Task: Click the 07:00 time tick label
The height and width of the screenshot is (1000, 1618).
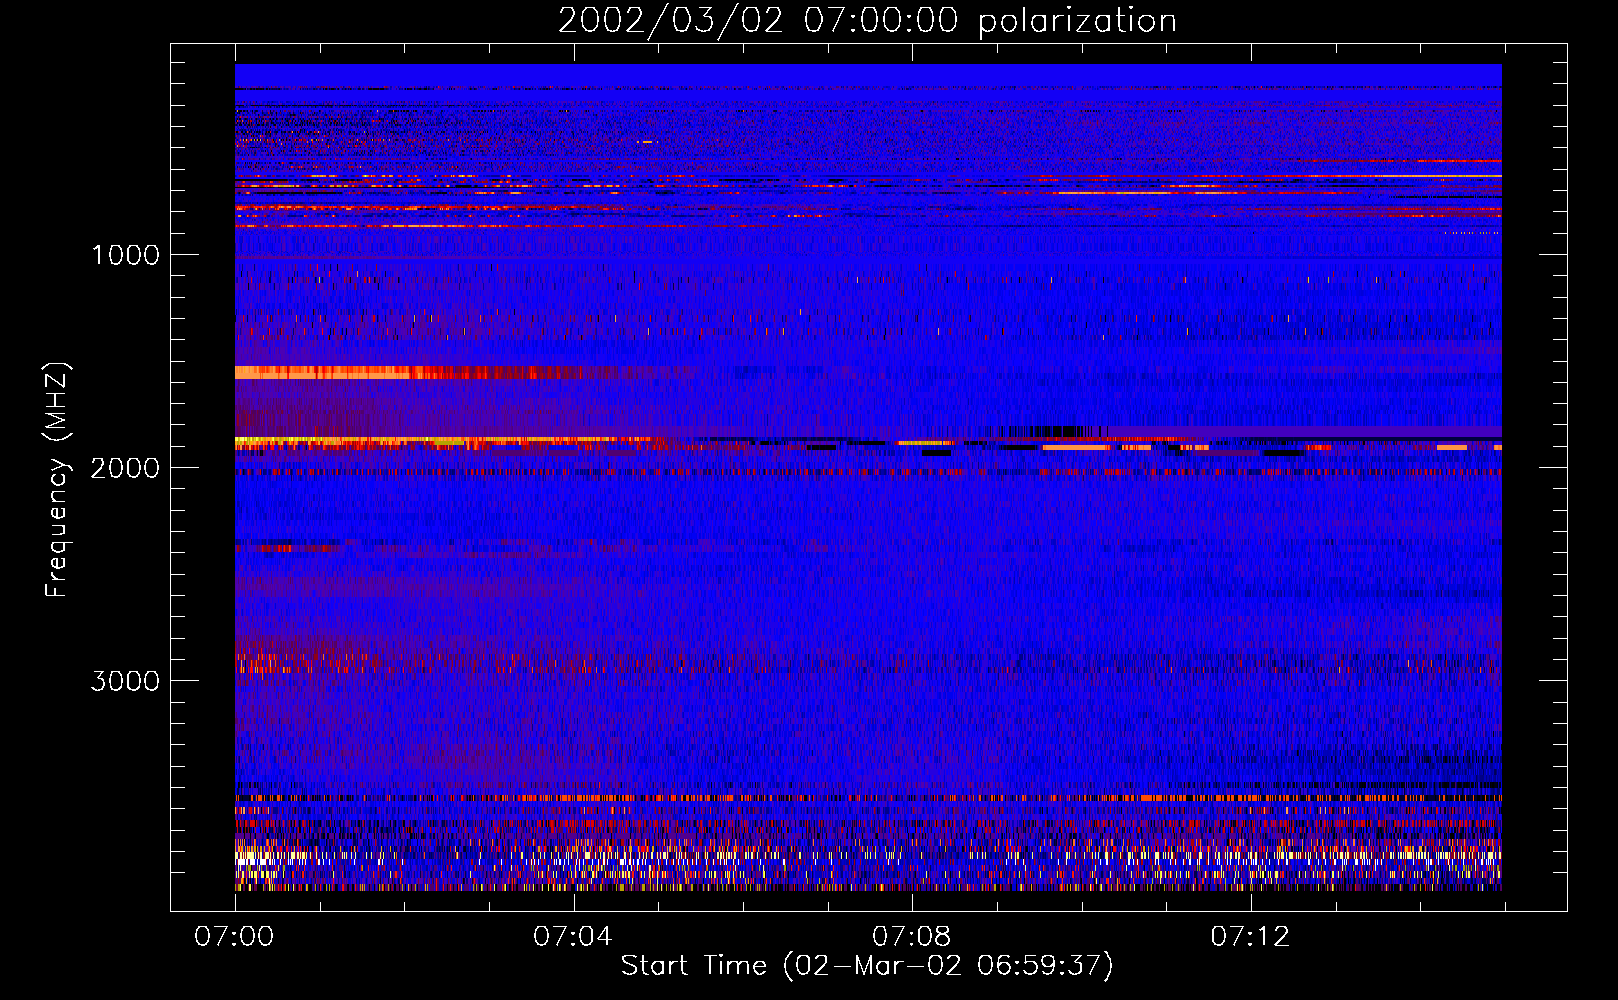Action: point(234,937)
